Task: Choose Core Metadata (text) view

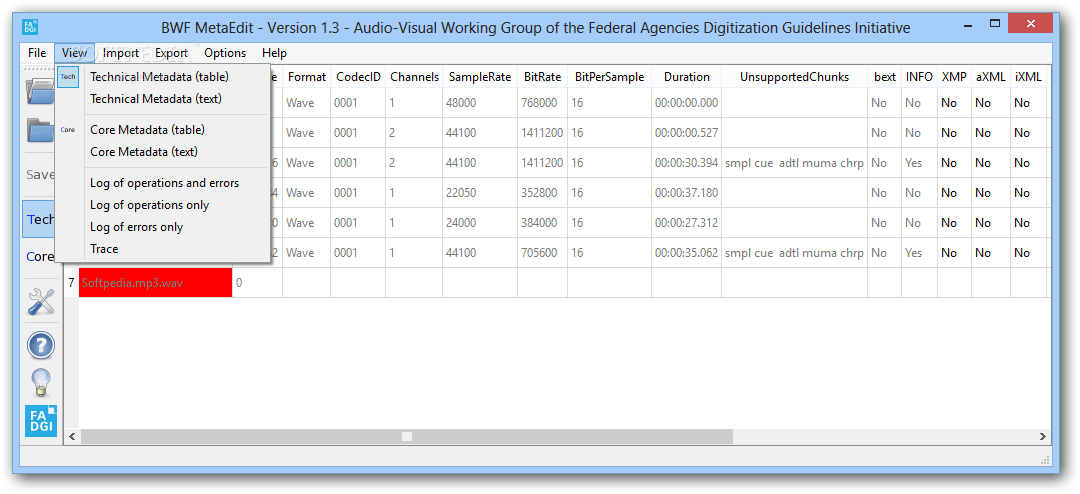Action: (162, 152)
